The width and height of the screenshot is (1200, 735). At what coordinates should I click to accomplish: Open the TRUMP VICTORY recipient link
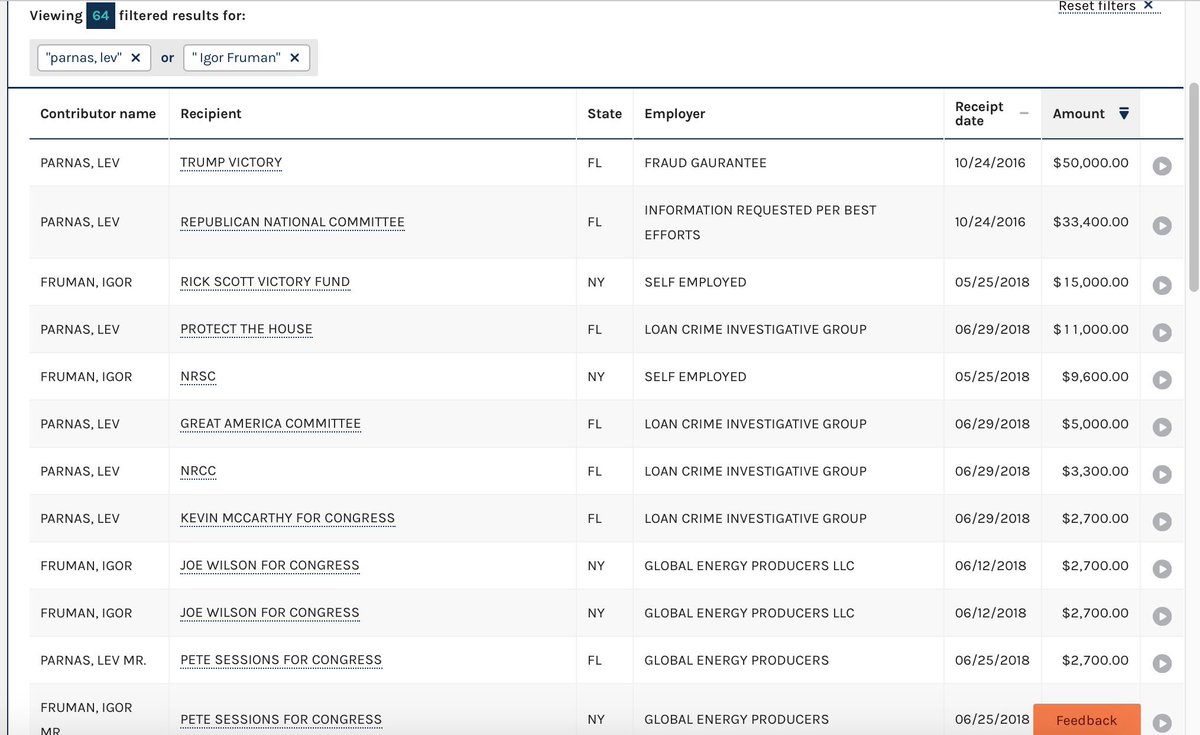[x=231, y=162]
